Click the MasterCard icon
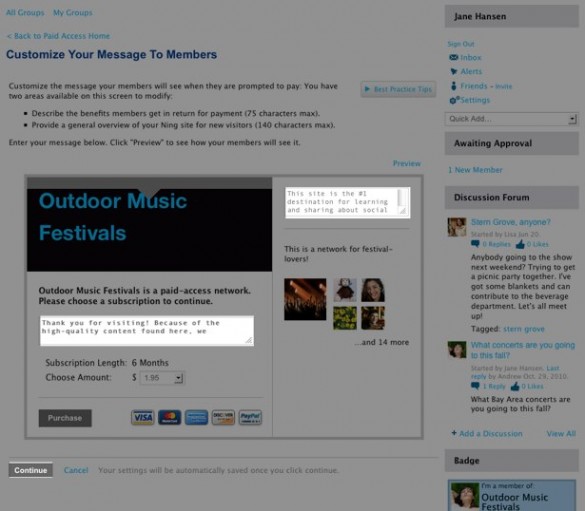The image size is (585, 511). click(x=169, y=417)
